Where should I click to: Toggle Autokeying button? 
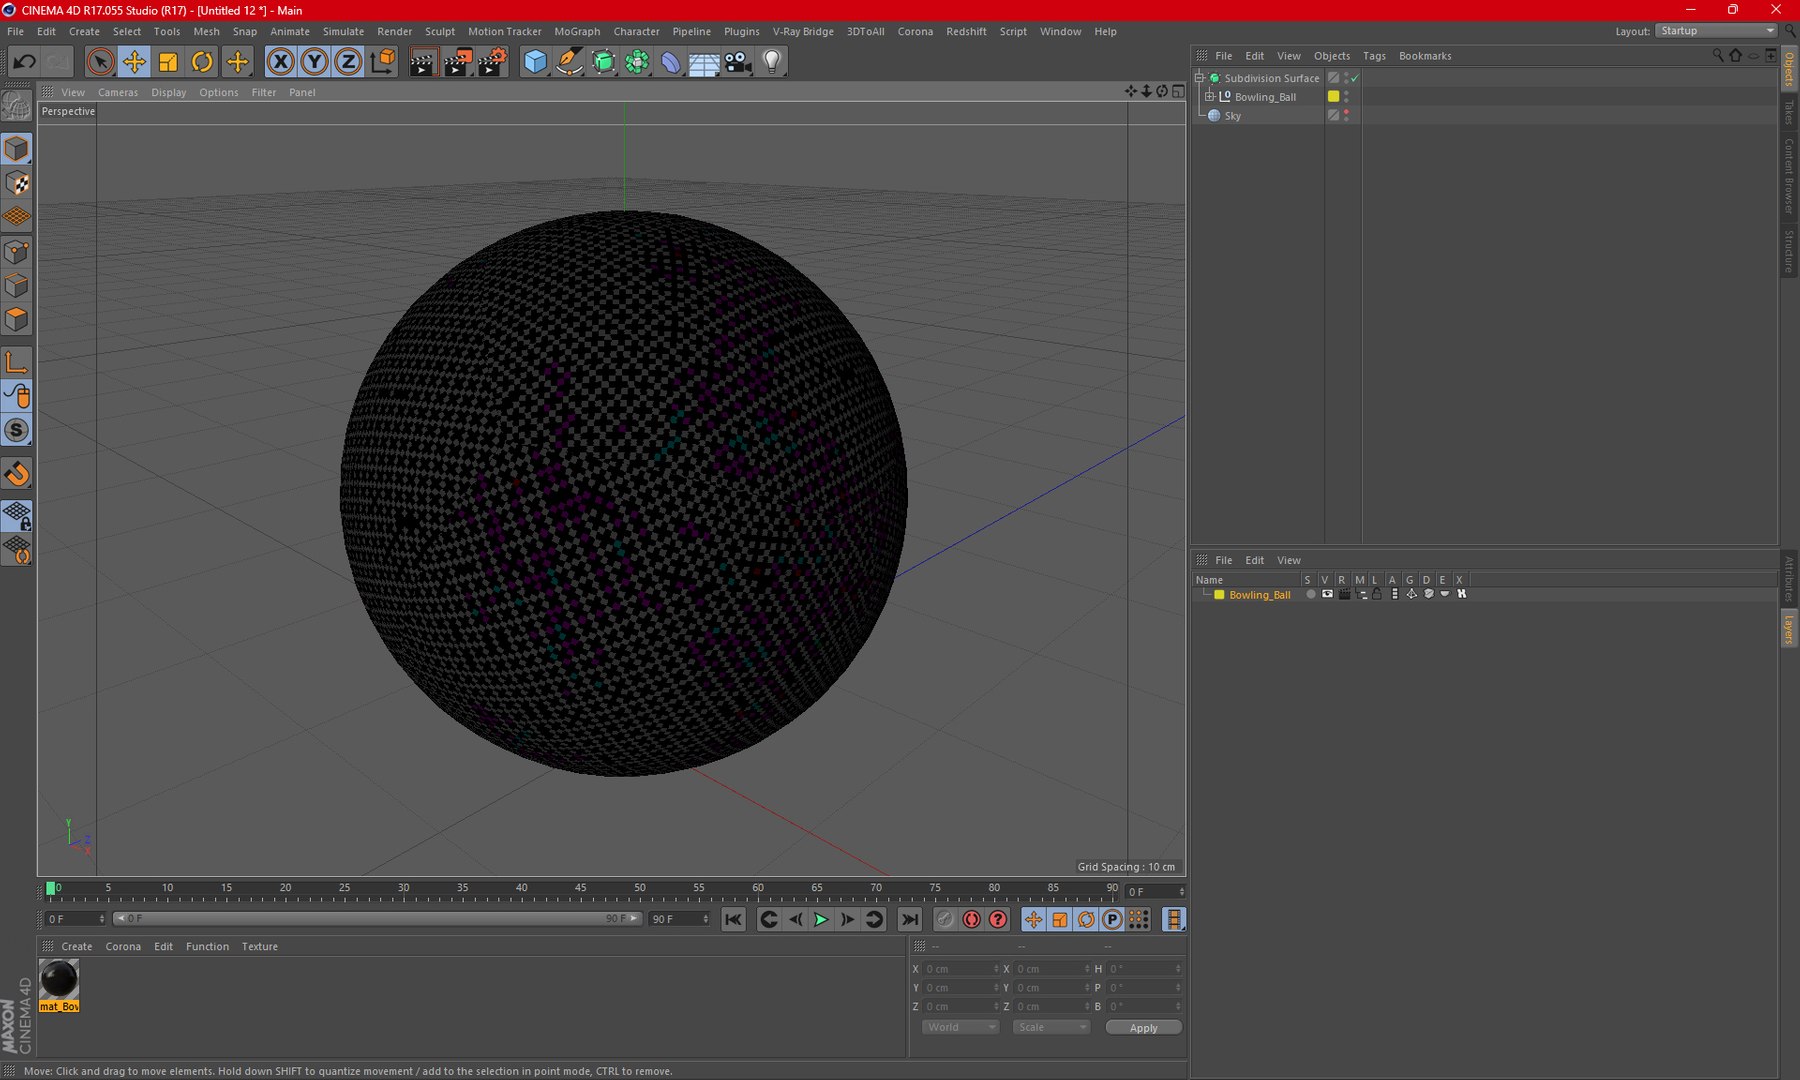(x=971, y=920)
